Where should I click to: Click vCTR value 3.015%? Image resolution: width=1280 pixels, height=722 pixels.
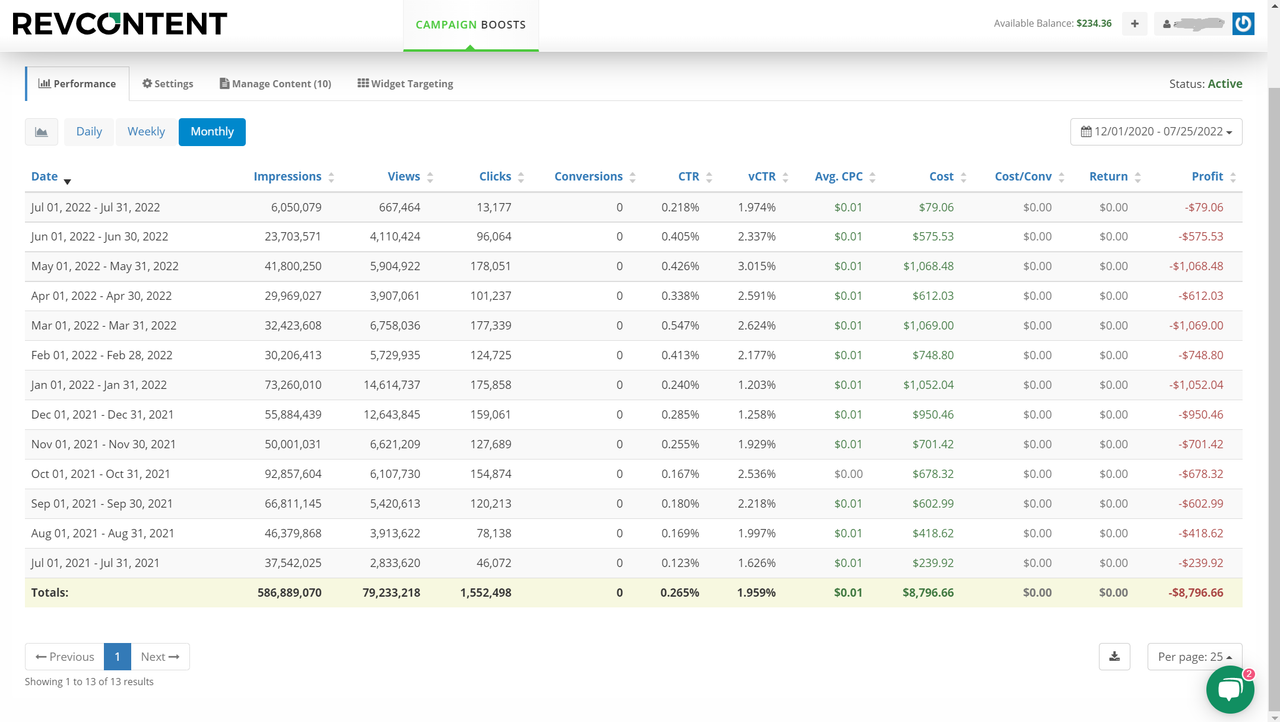pyautogui.click(x=757, y=266)
